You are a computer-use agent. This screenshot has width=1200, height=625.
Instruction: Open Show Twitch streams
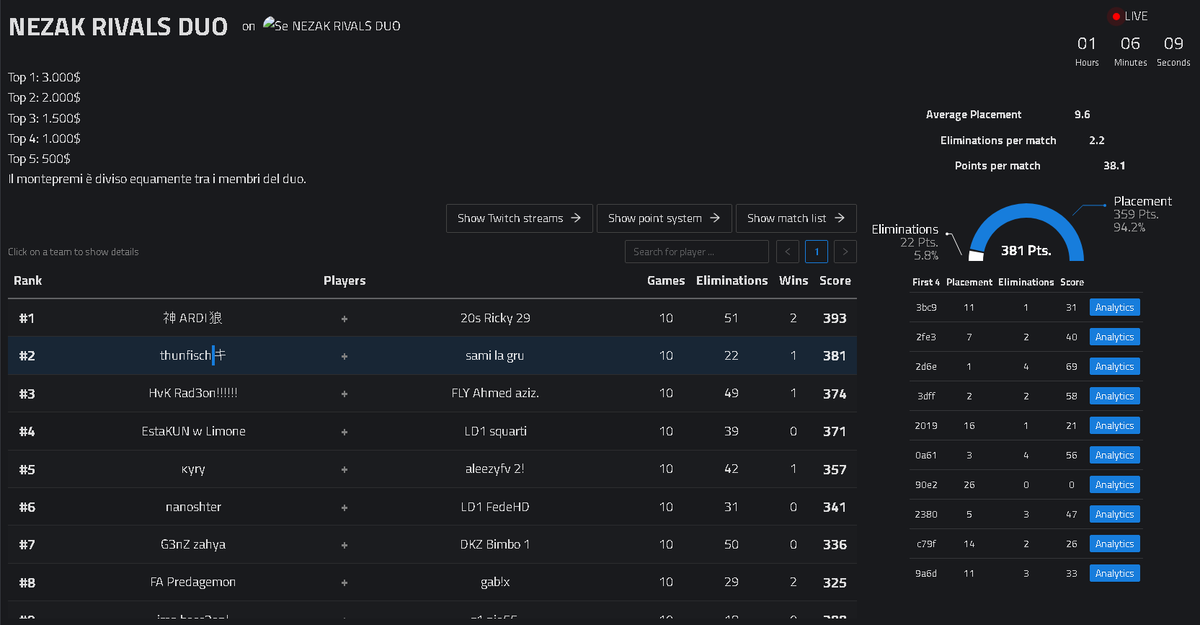click(519, 218)
